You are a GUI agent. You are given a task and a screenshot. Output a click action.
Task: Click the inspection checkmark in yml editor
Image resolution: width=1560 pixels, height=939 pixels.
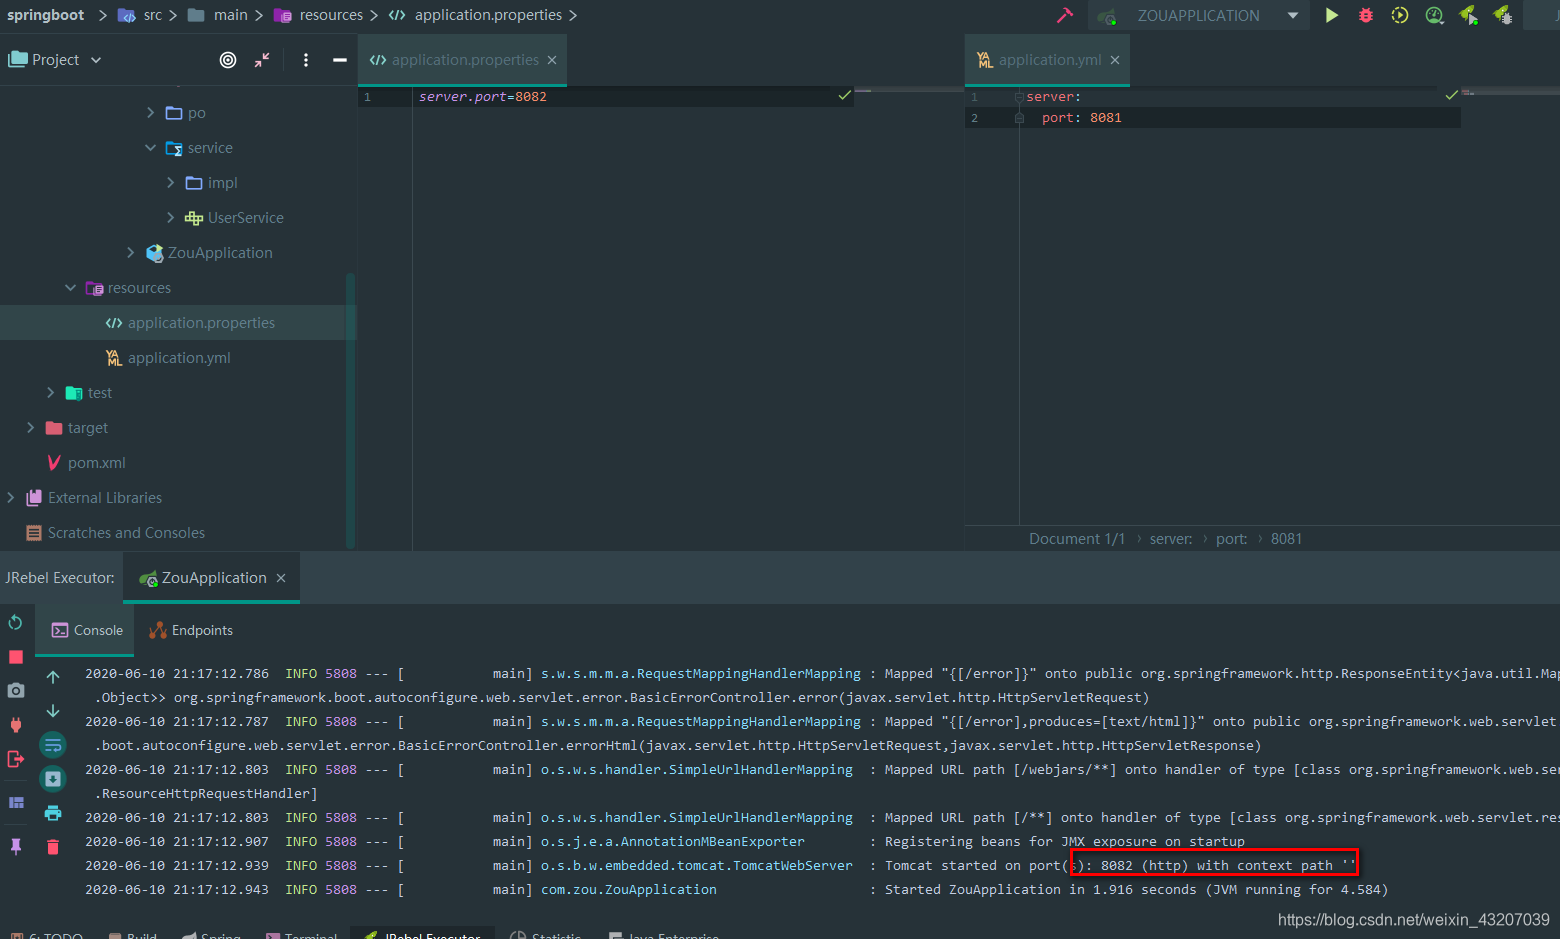click(x=1452, y=96)
